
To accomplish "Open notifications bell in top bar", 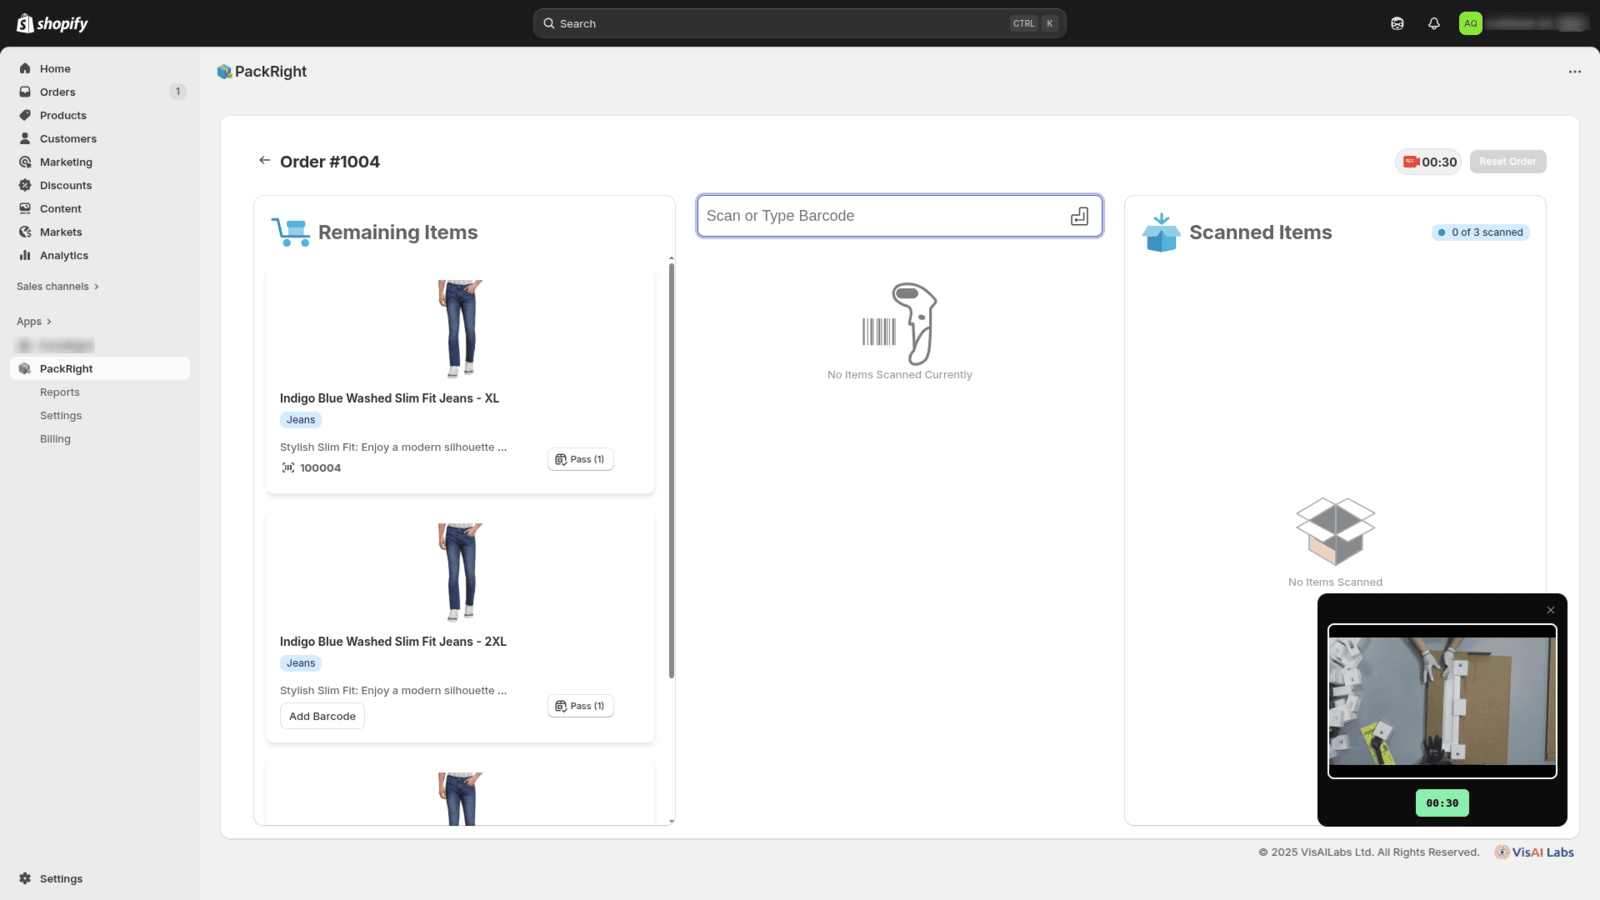I will coord(1434,22).
